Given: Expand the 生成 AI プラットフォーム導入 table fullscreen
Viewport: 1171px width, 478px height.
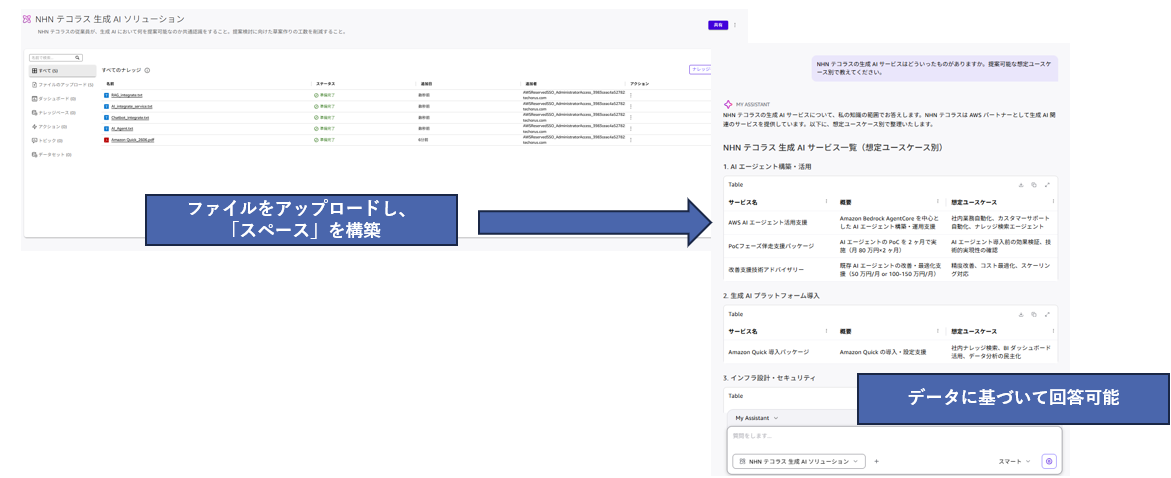Looking at the screenshot, I should [1048, 314].
